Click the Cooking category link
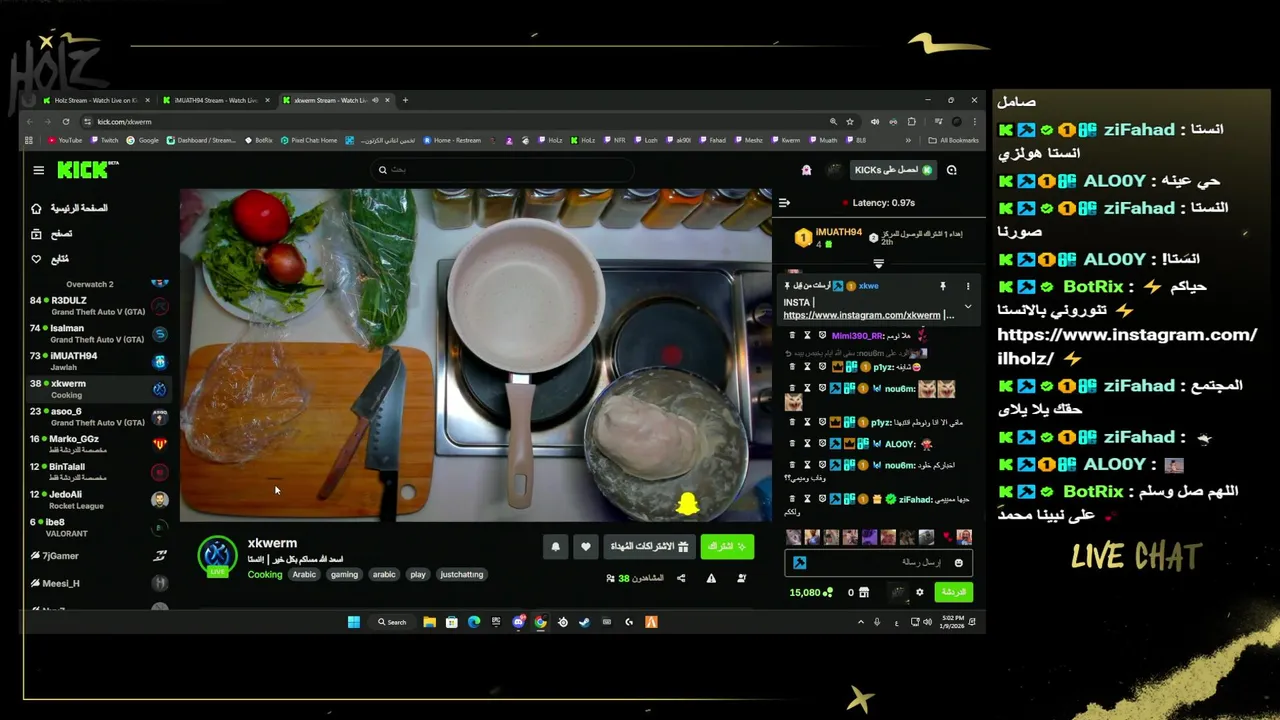The width and height of the screenshot is (1280, 720). pos(265,575)
